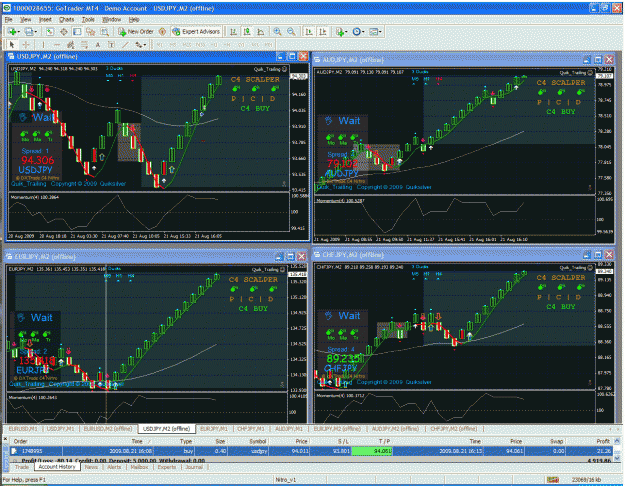This screenshot has height=486, width=625.
Task: Click the connection status bars icon
Action: tap(552, 480)
